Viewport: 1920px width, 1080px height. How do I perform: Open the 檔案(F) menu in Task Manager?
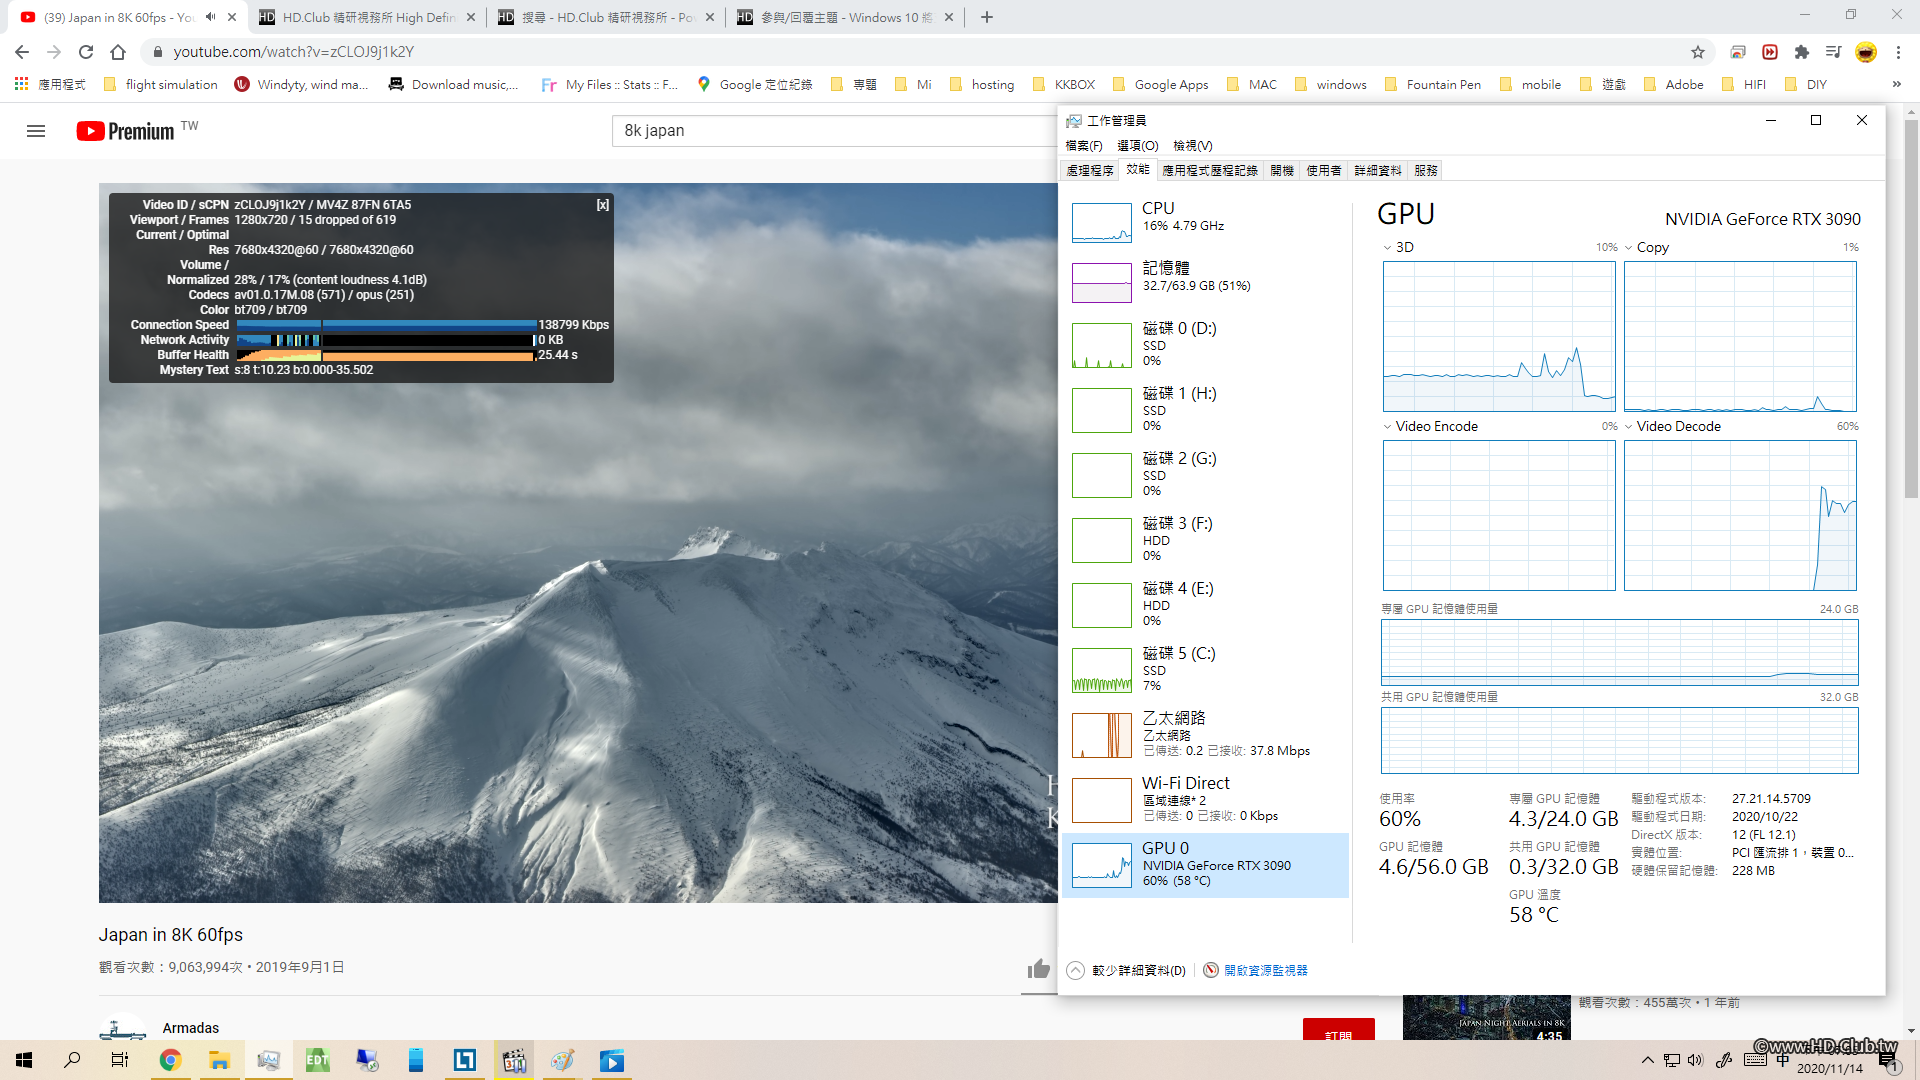1084,146
